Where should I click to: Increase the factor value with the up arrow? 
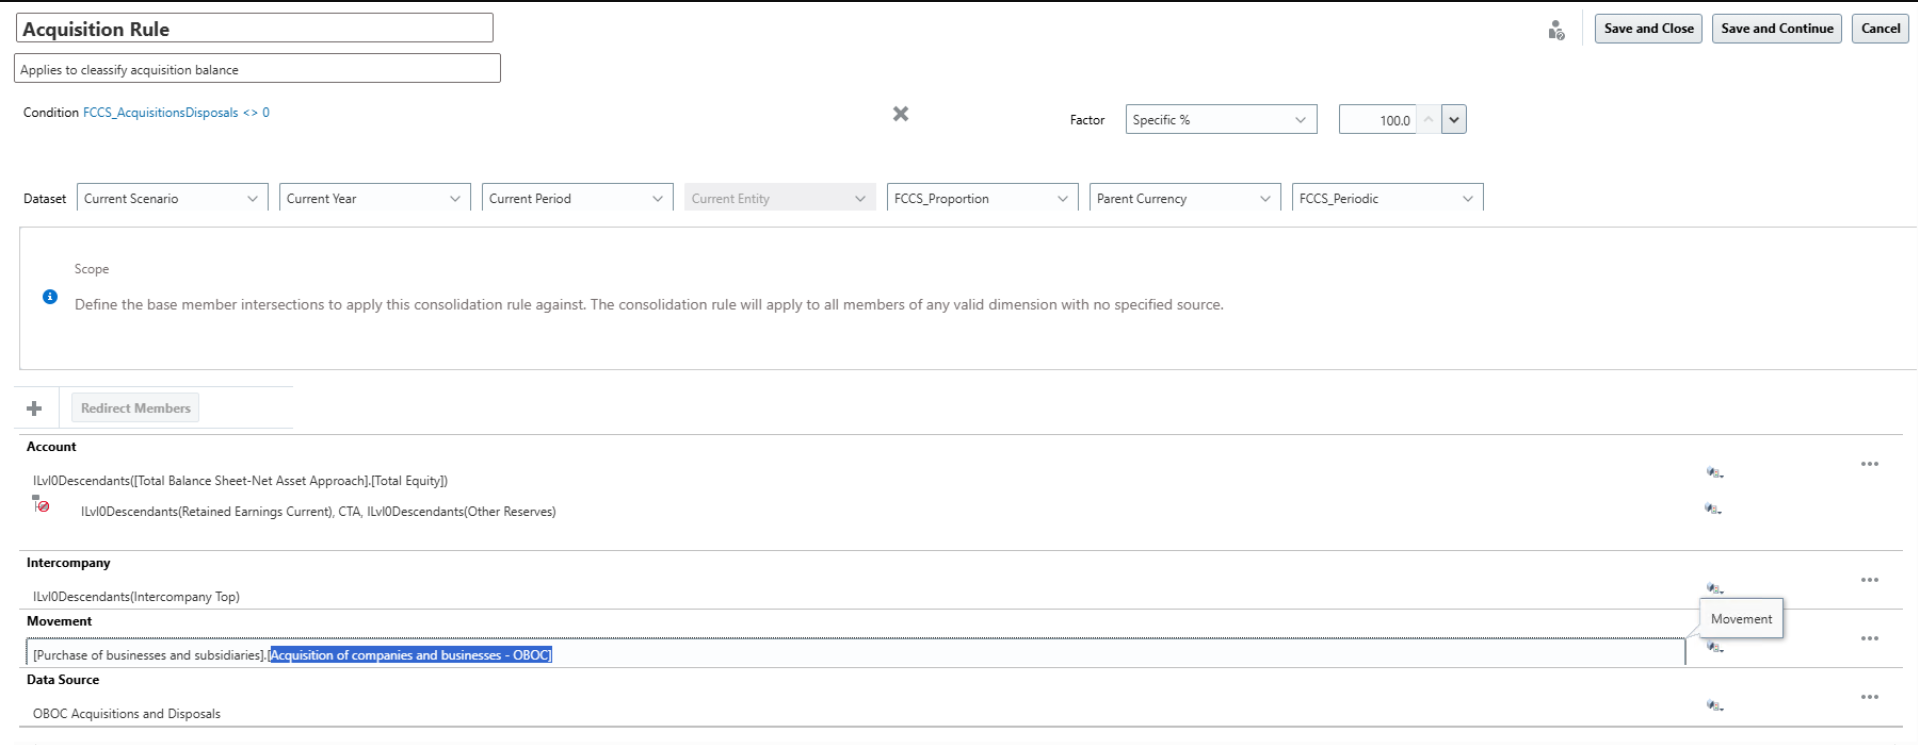coord(1428,119)
